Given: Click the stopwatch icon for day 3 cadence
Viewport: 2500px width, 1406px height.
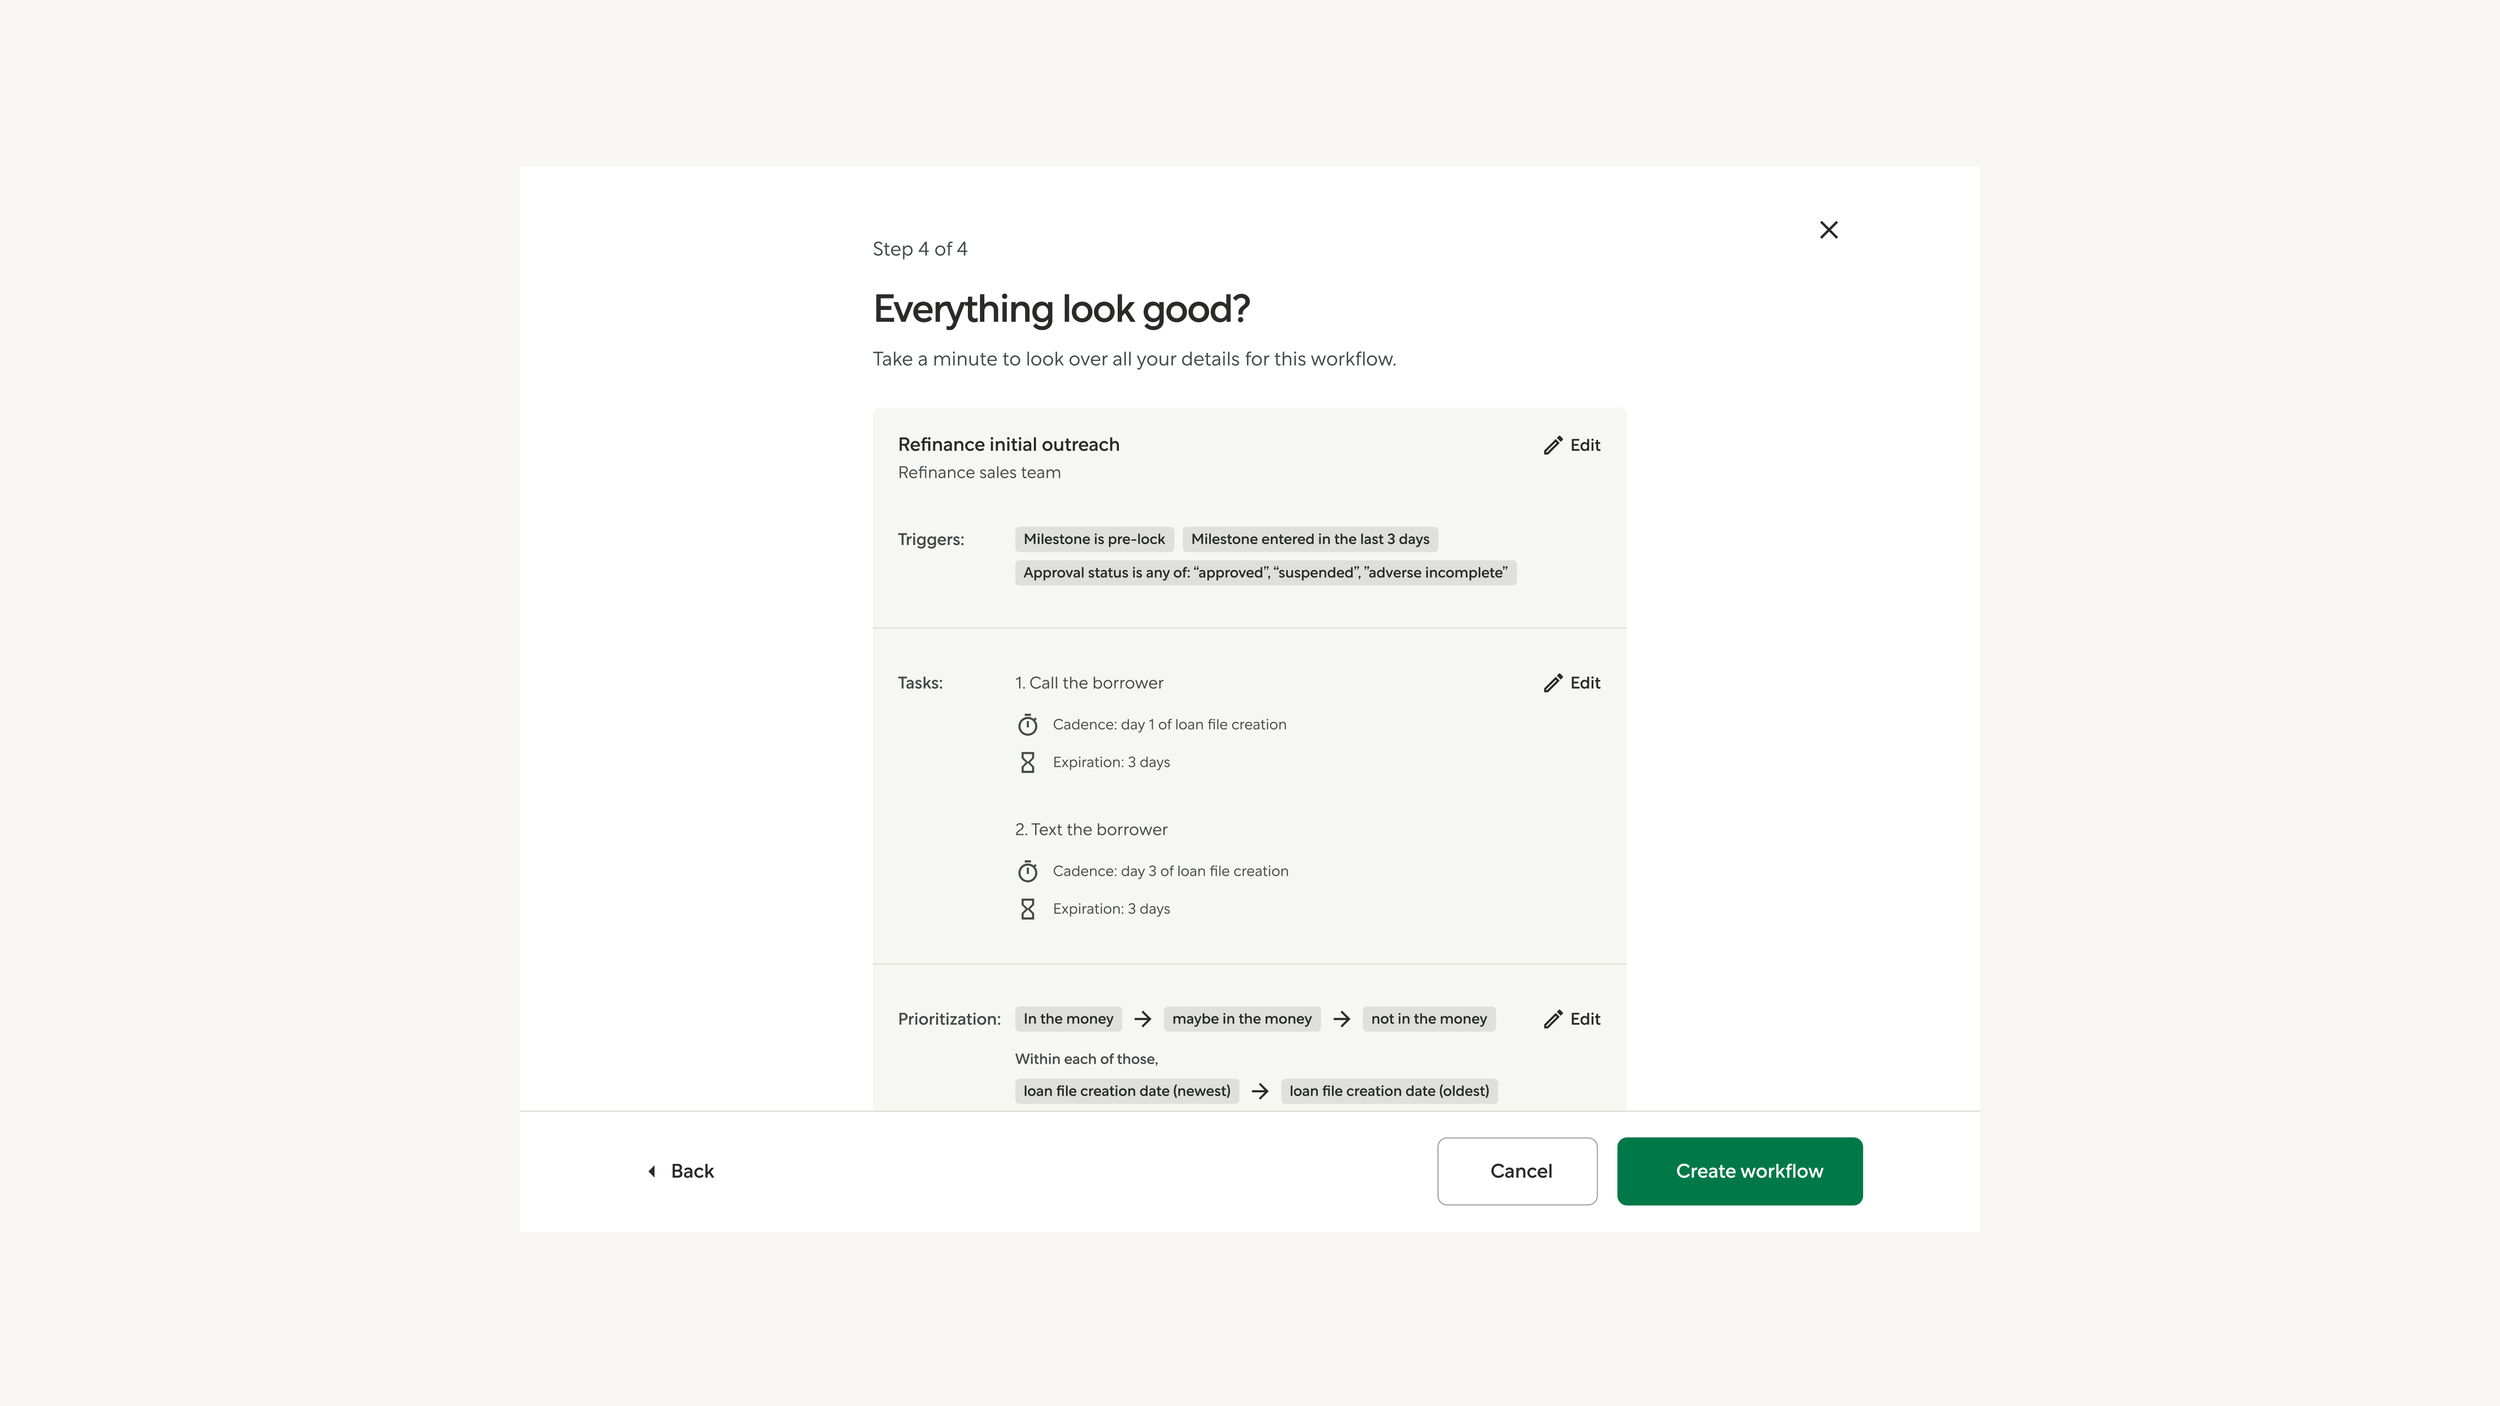Looking at the screenshot, I should [x=1027, y=871].
